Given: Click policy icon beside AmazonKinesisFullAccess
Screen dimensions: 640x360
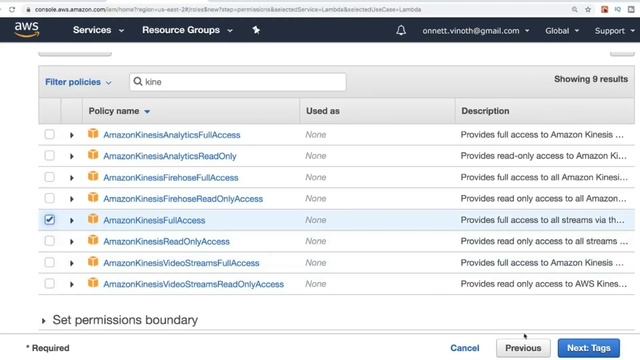Looking at the screenshot, I should pos(93,219).
